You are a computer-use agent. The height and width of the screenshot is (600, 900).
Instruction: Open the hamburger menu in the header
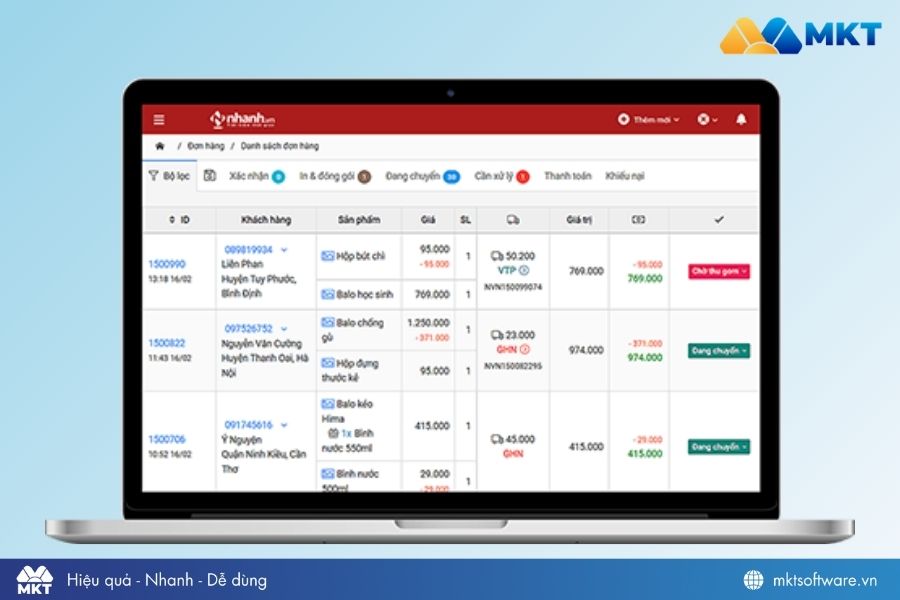pos(159,120)
